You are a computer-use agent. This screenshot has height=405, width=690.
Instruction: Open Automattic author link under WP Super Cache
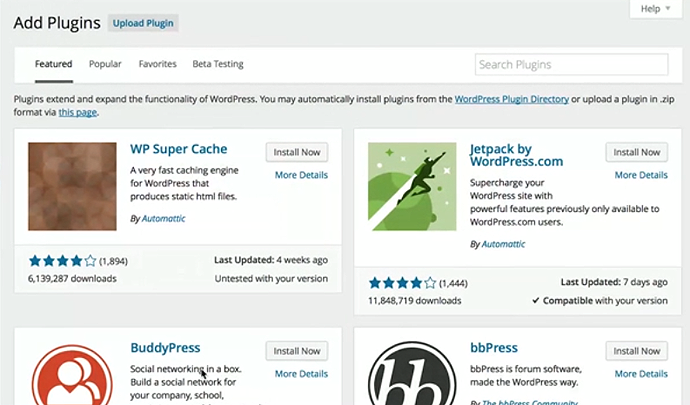[163, 219]
